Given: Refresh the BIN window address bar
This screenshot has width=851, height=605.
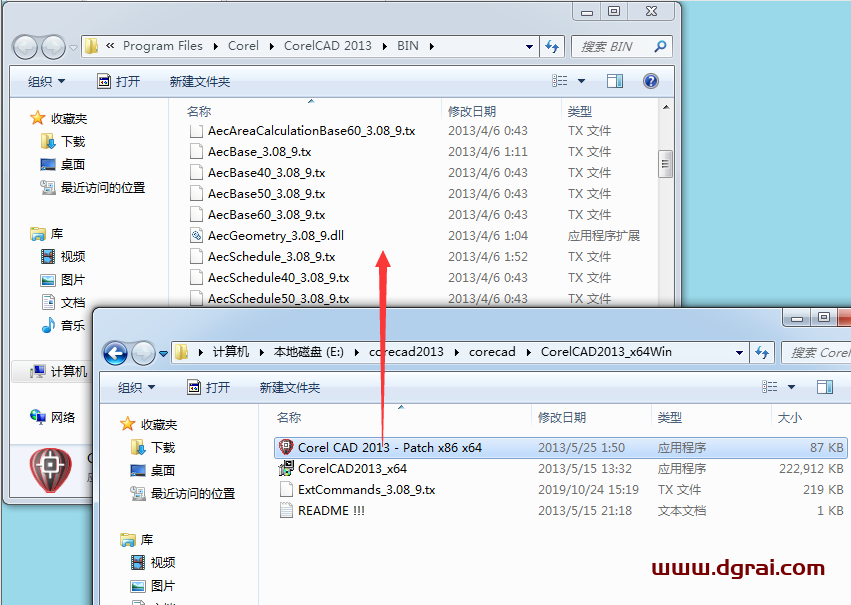Looking at the screenshot, I should click(552, 47).
